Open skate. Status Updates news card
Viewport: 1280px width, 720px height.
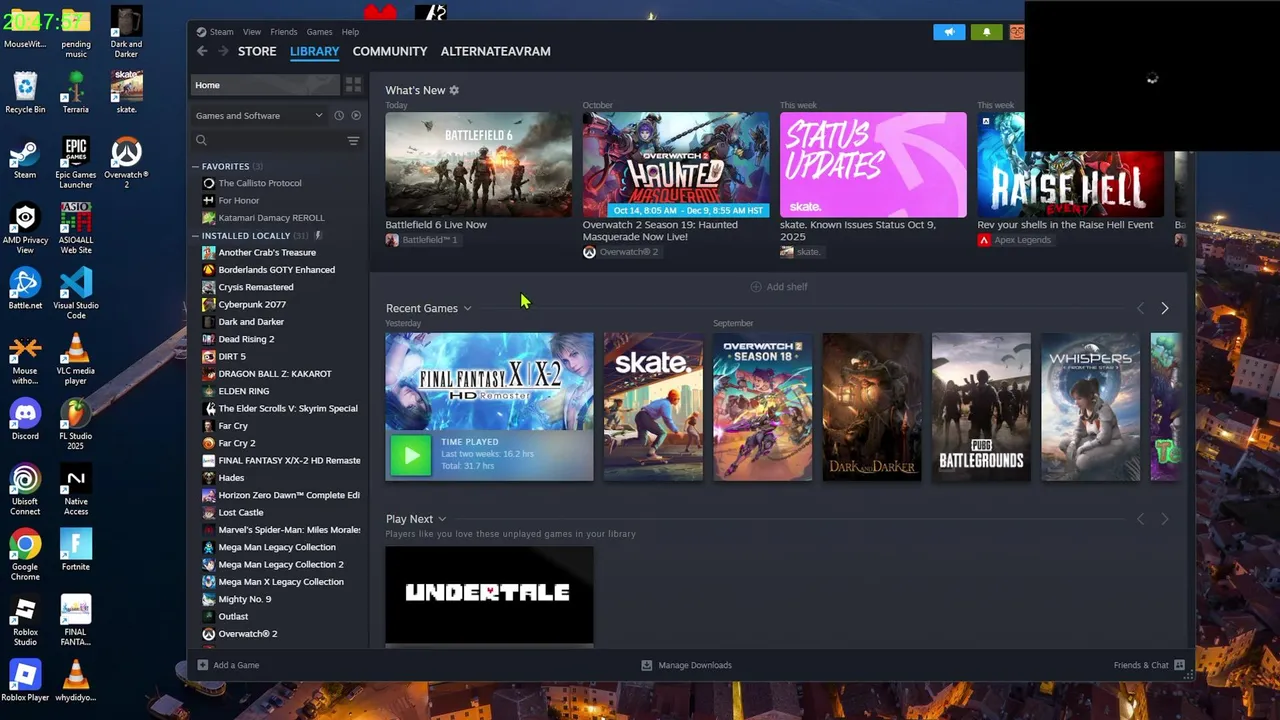[x=873, y=165]
